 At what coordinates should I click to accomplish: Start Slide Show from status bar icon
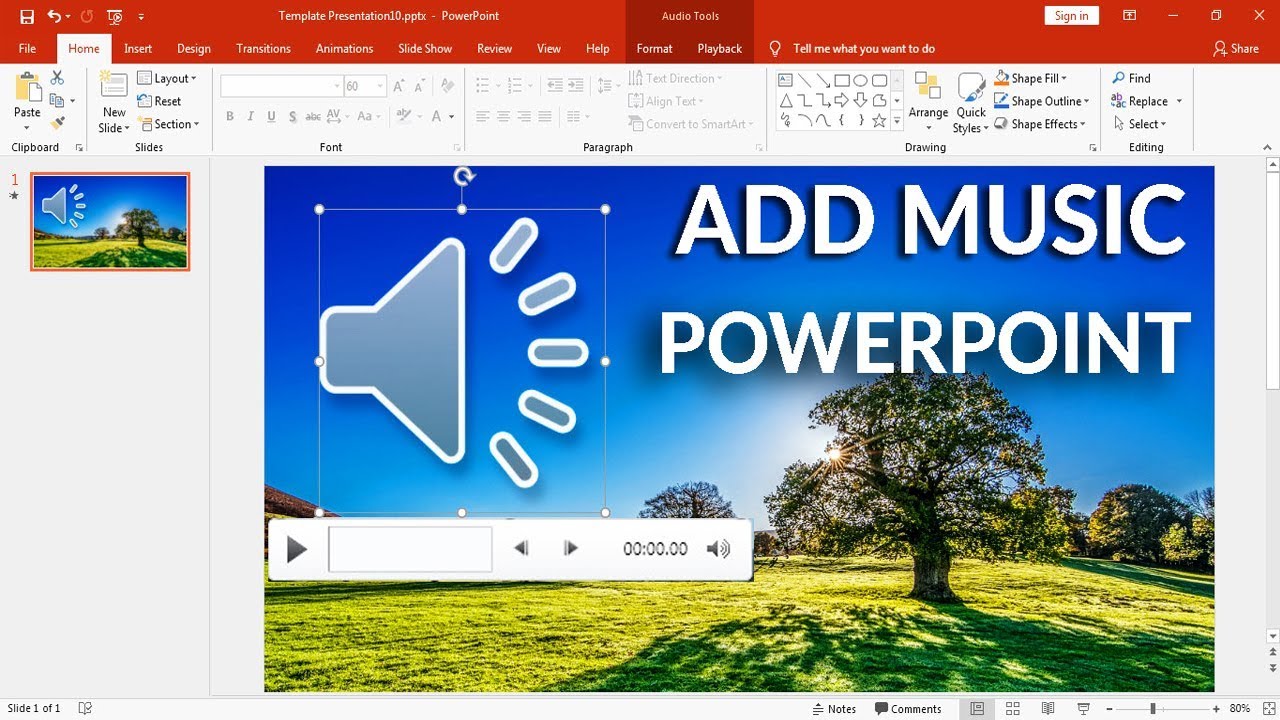click(x=1083, y=708)
